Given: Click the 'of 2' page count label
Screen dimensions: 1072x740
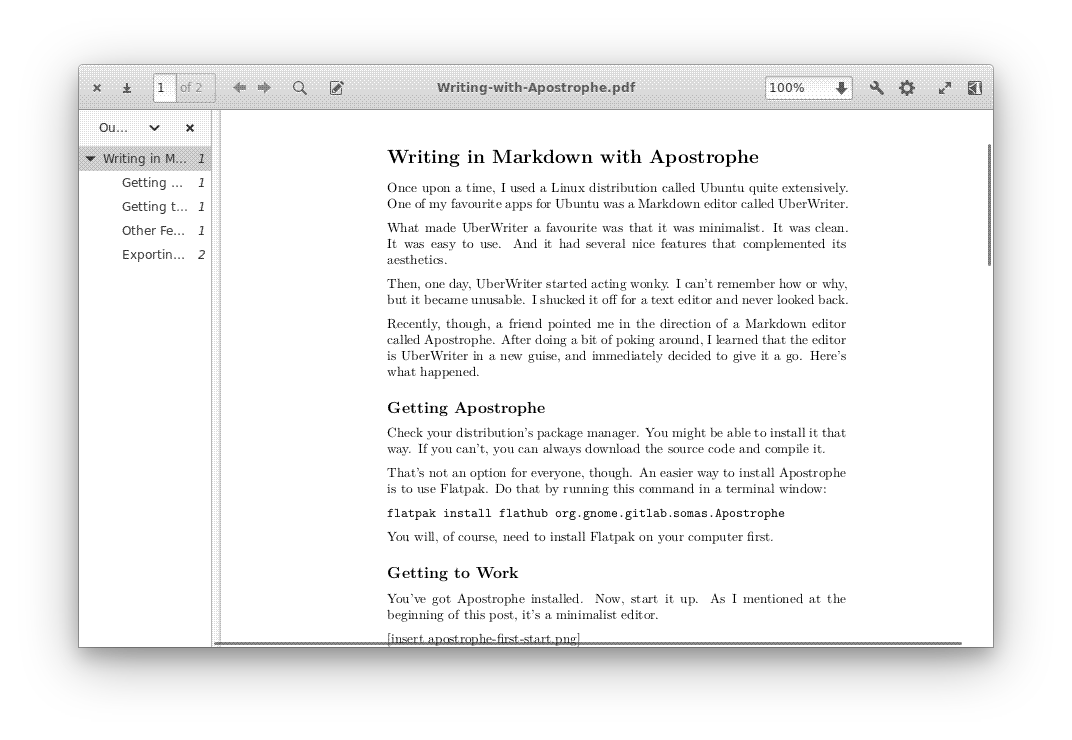Looking at the screenshot, I should tap(191, 88).
